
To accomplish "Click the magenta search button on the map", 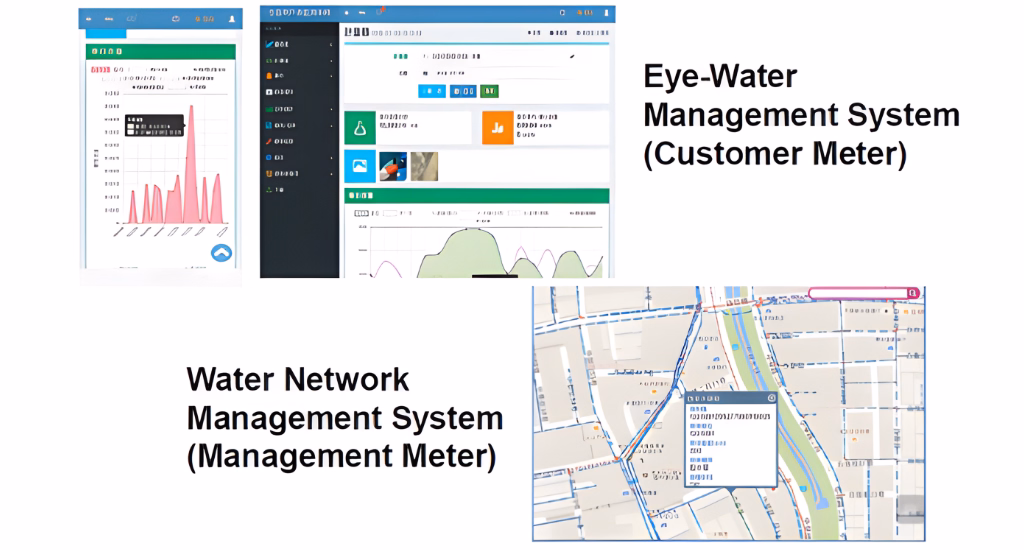I will [x=913, y=293].
